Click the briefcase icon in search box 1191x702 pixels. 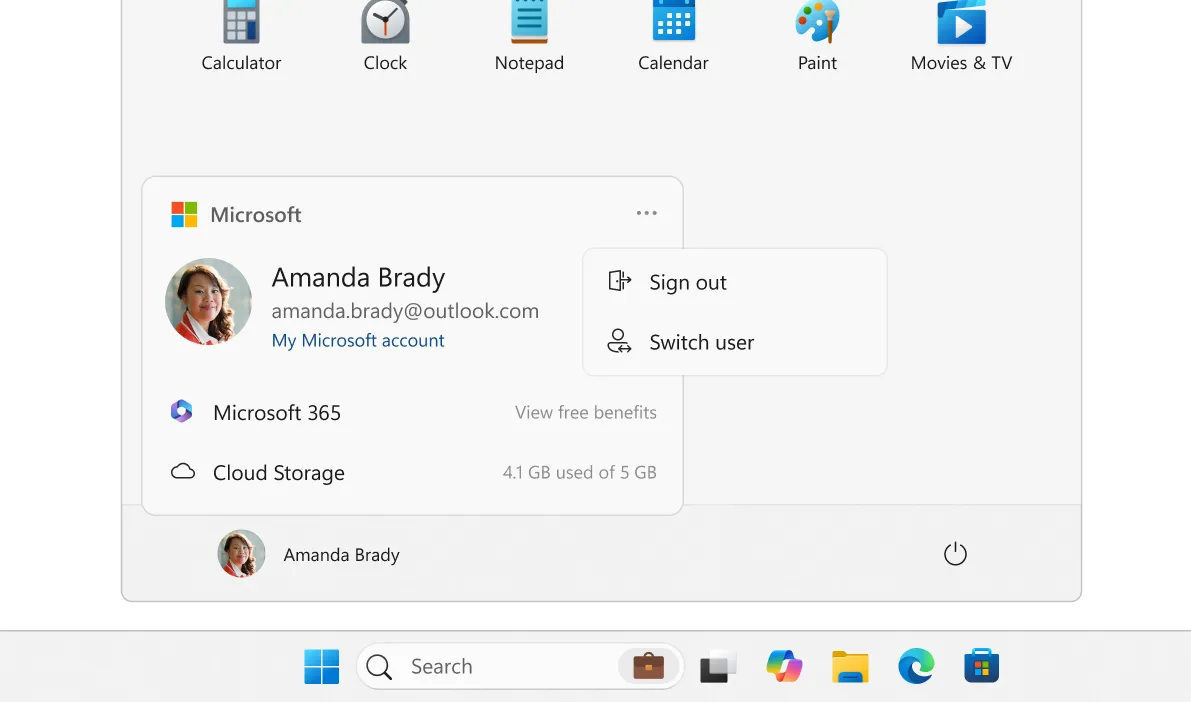pyautogui.click(x=648, y=666)
